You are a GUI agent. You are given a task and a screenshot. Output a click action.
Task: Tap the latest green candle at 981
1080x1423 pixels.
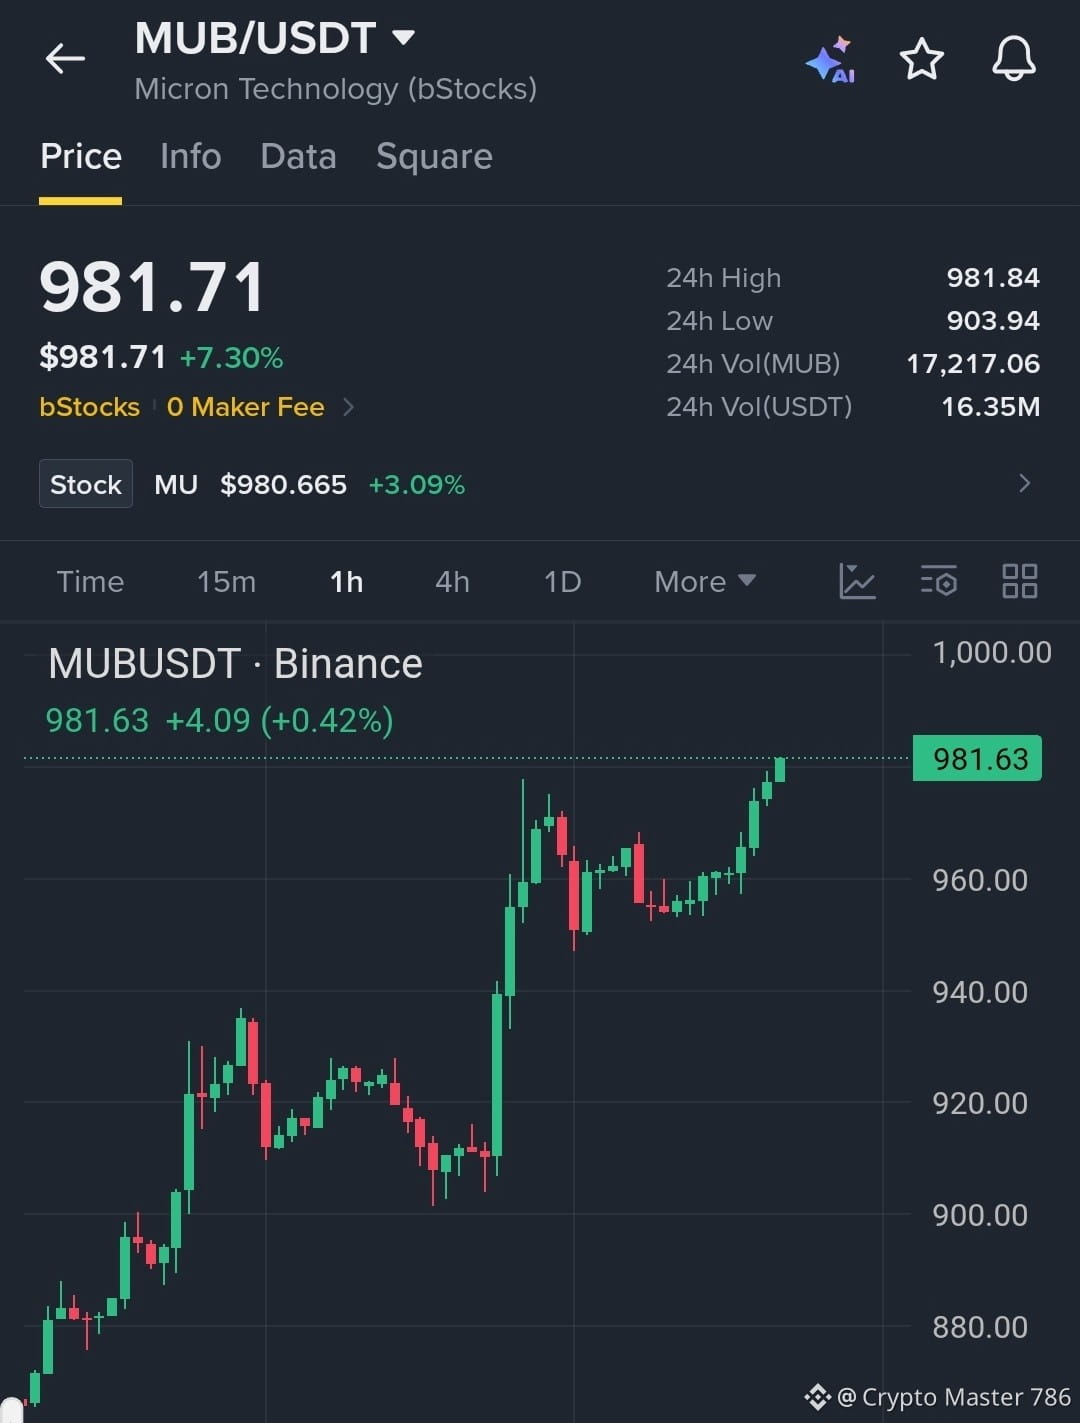pos(779,769)
